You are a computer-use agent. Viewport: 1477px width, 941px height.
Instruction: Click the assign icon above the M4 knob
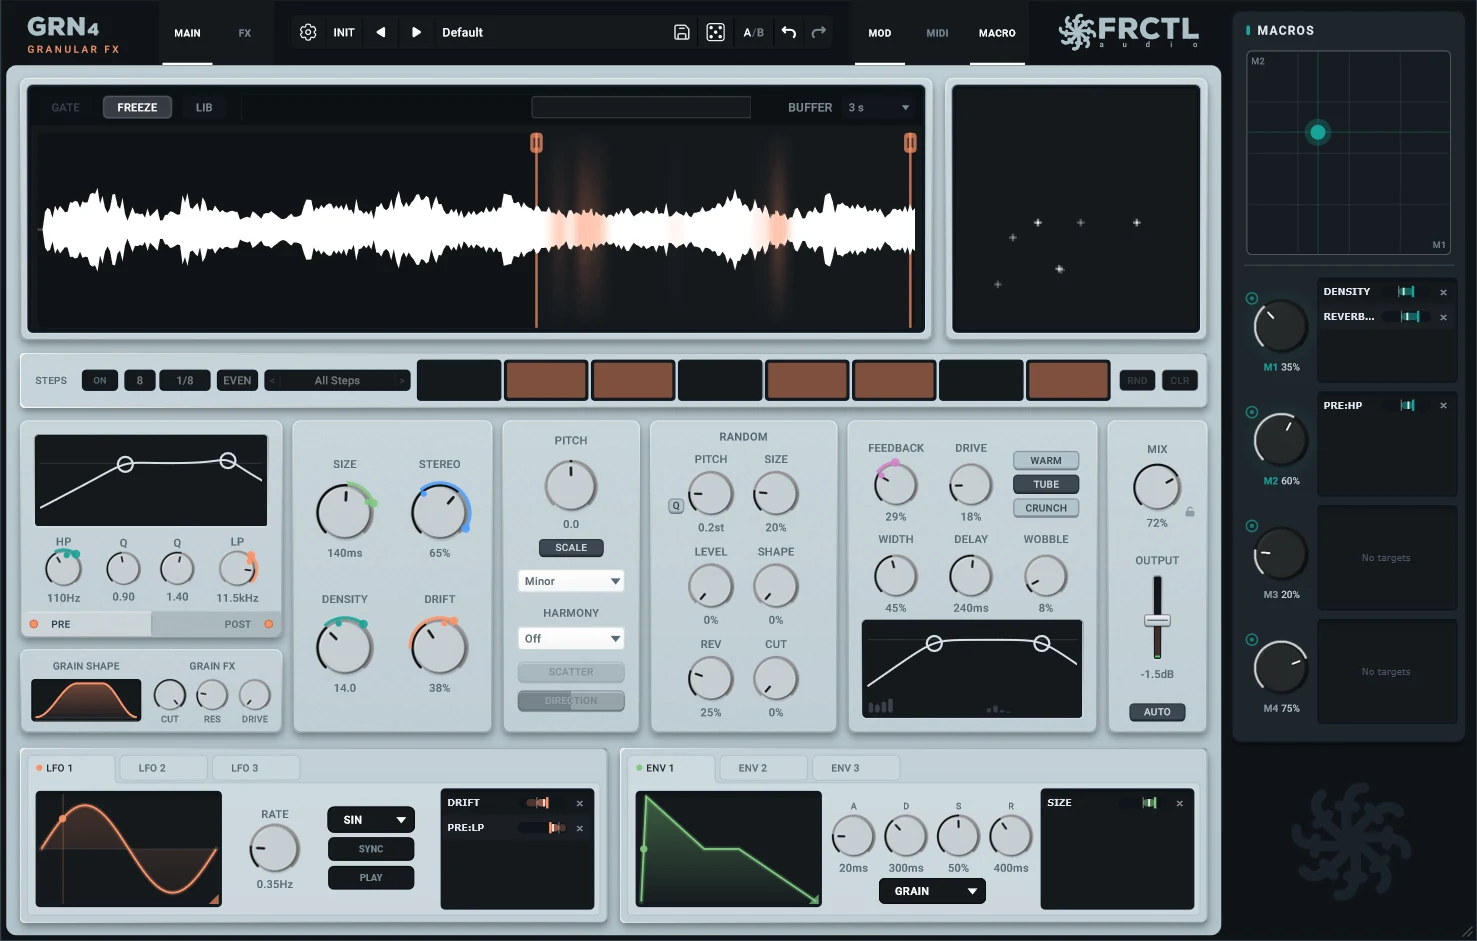[1252, 640]
